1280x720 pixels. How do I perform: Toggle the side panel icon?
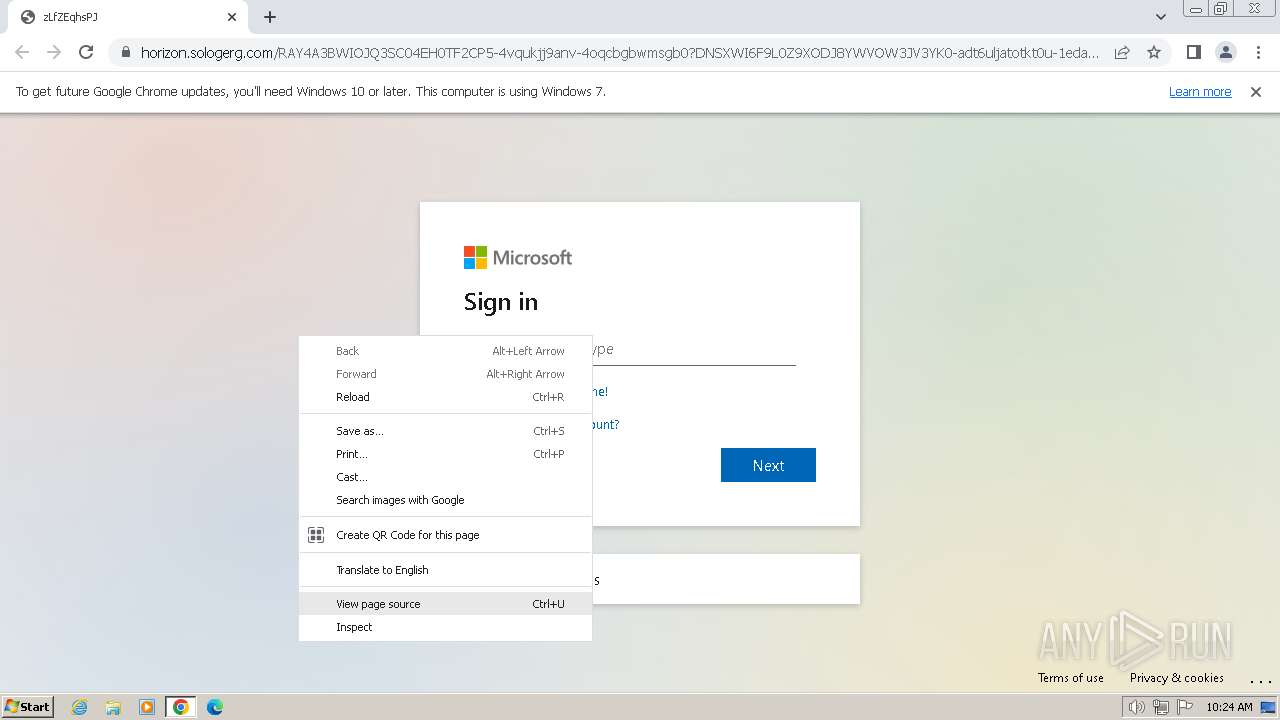pos(1193,52)
